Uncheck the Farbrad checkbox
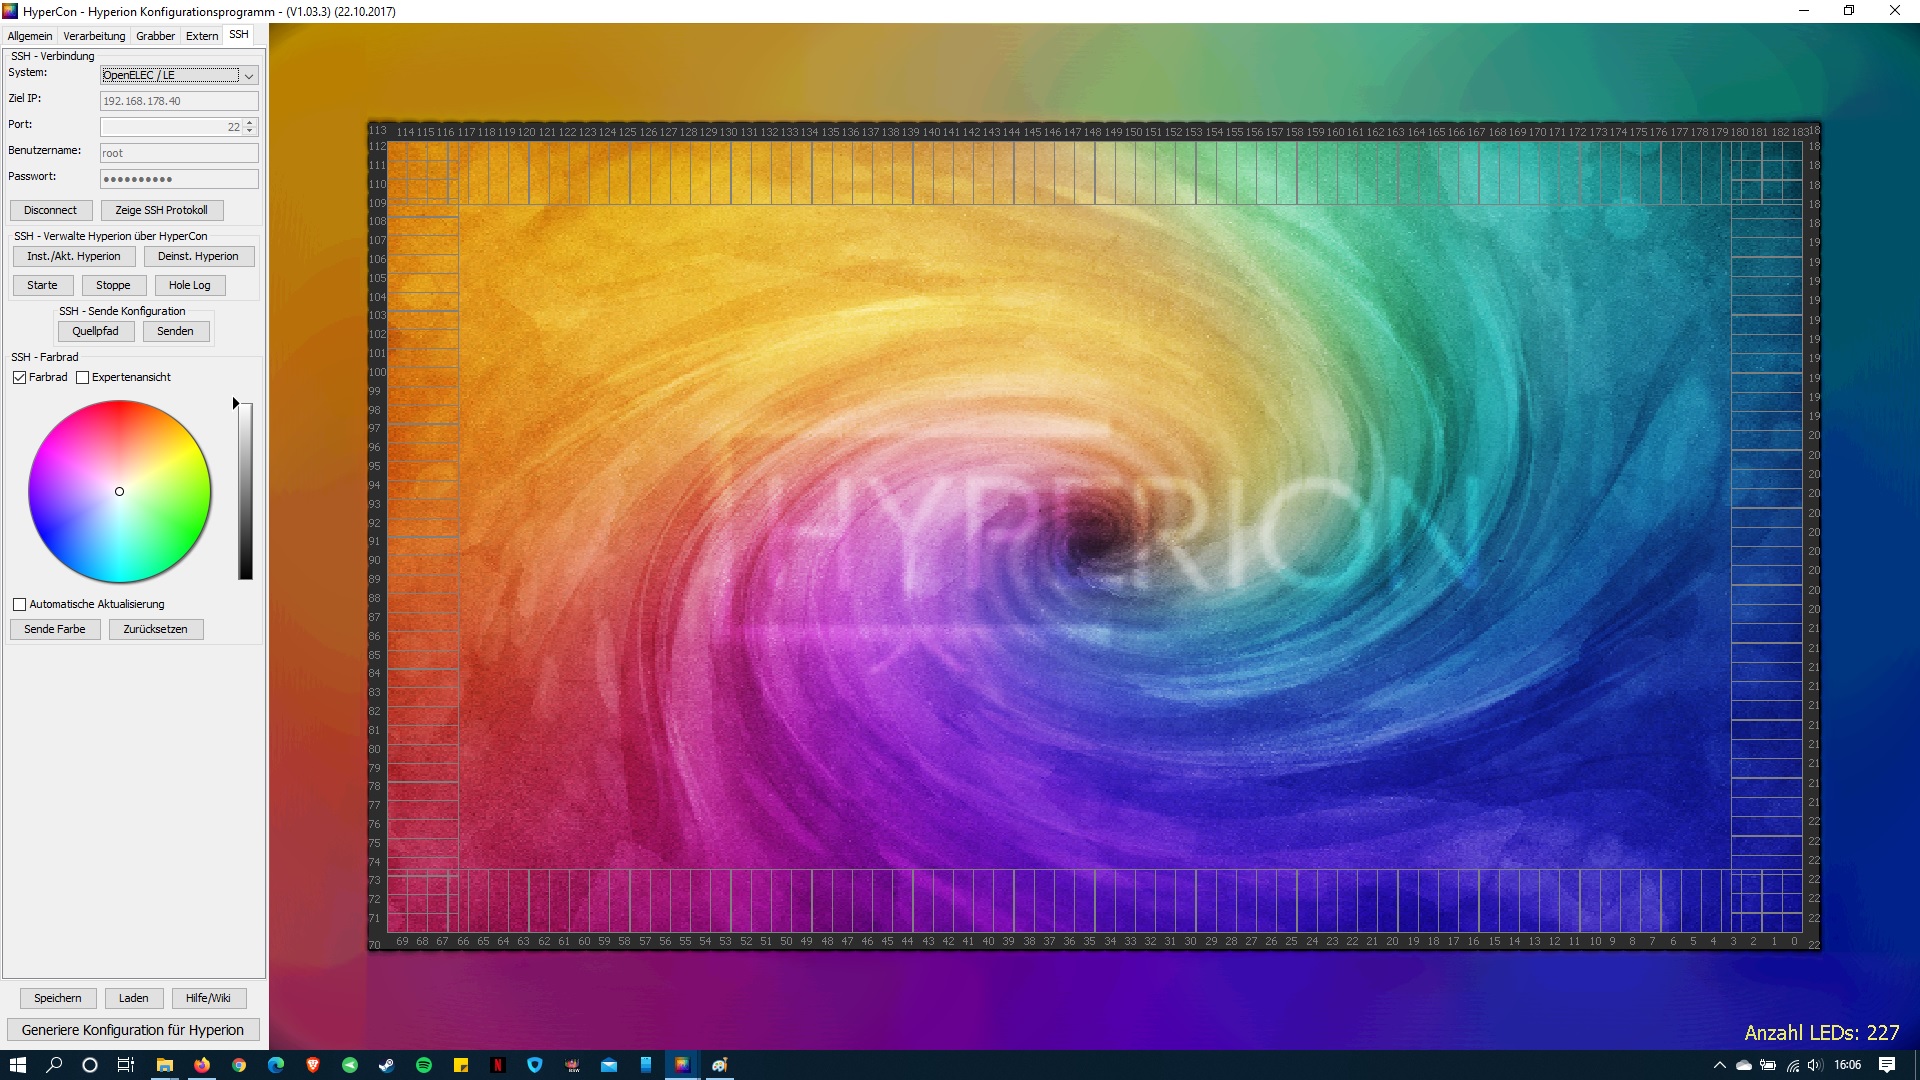This screenshot has width=1920, height=1080. [19, 377]
